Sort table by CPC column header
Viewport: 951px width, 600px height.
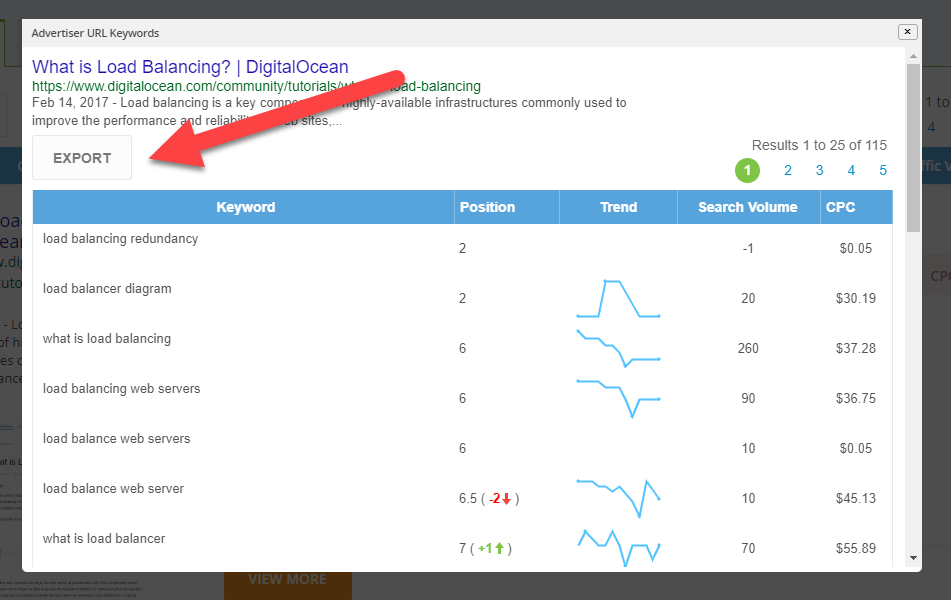click(x=856, y=207)
